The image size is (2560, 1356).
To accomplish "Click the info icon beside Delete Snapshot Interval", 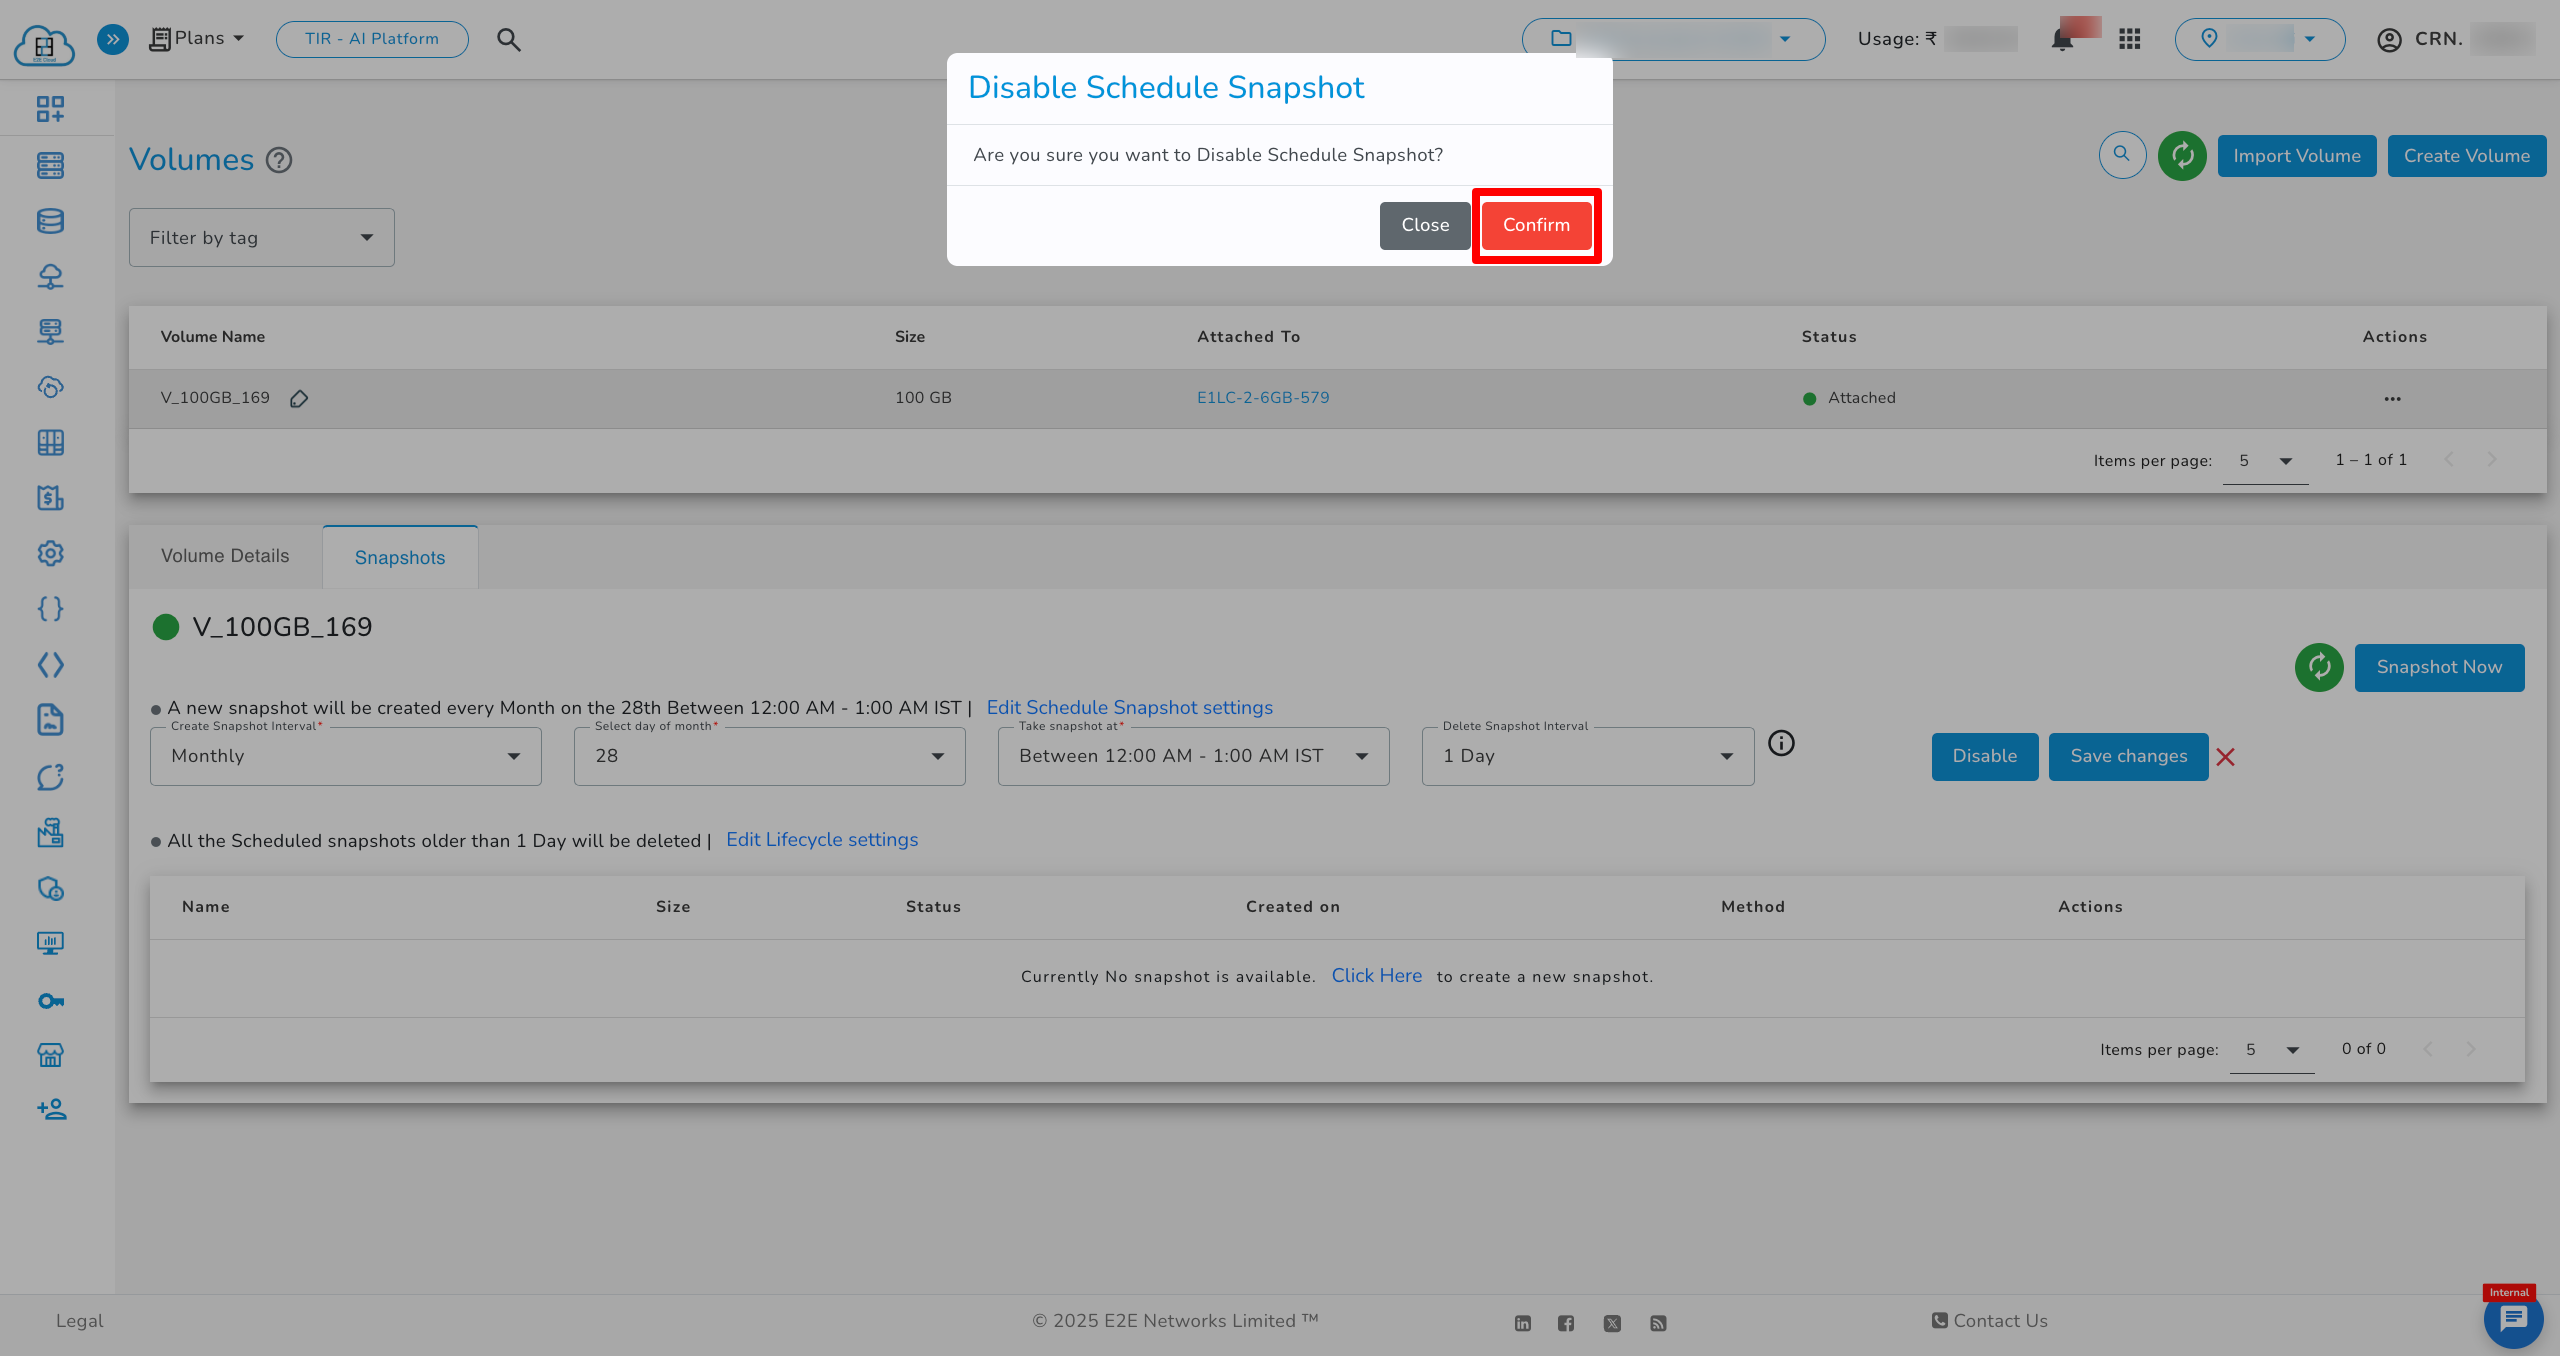I will pyautogui.click(x=1781, y=743).
